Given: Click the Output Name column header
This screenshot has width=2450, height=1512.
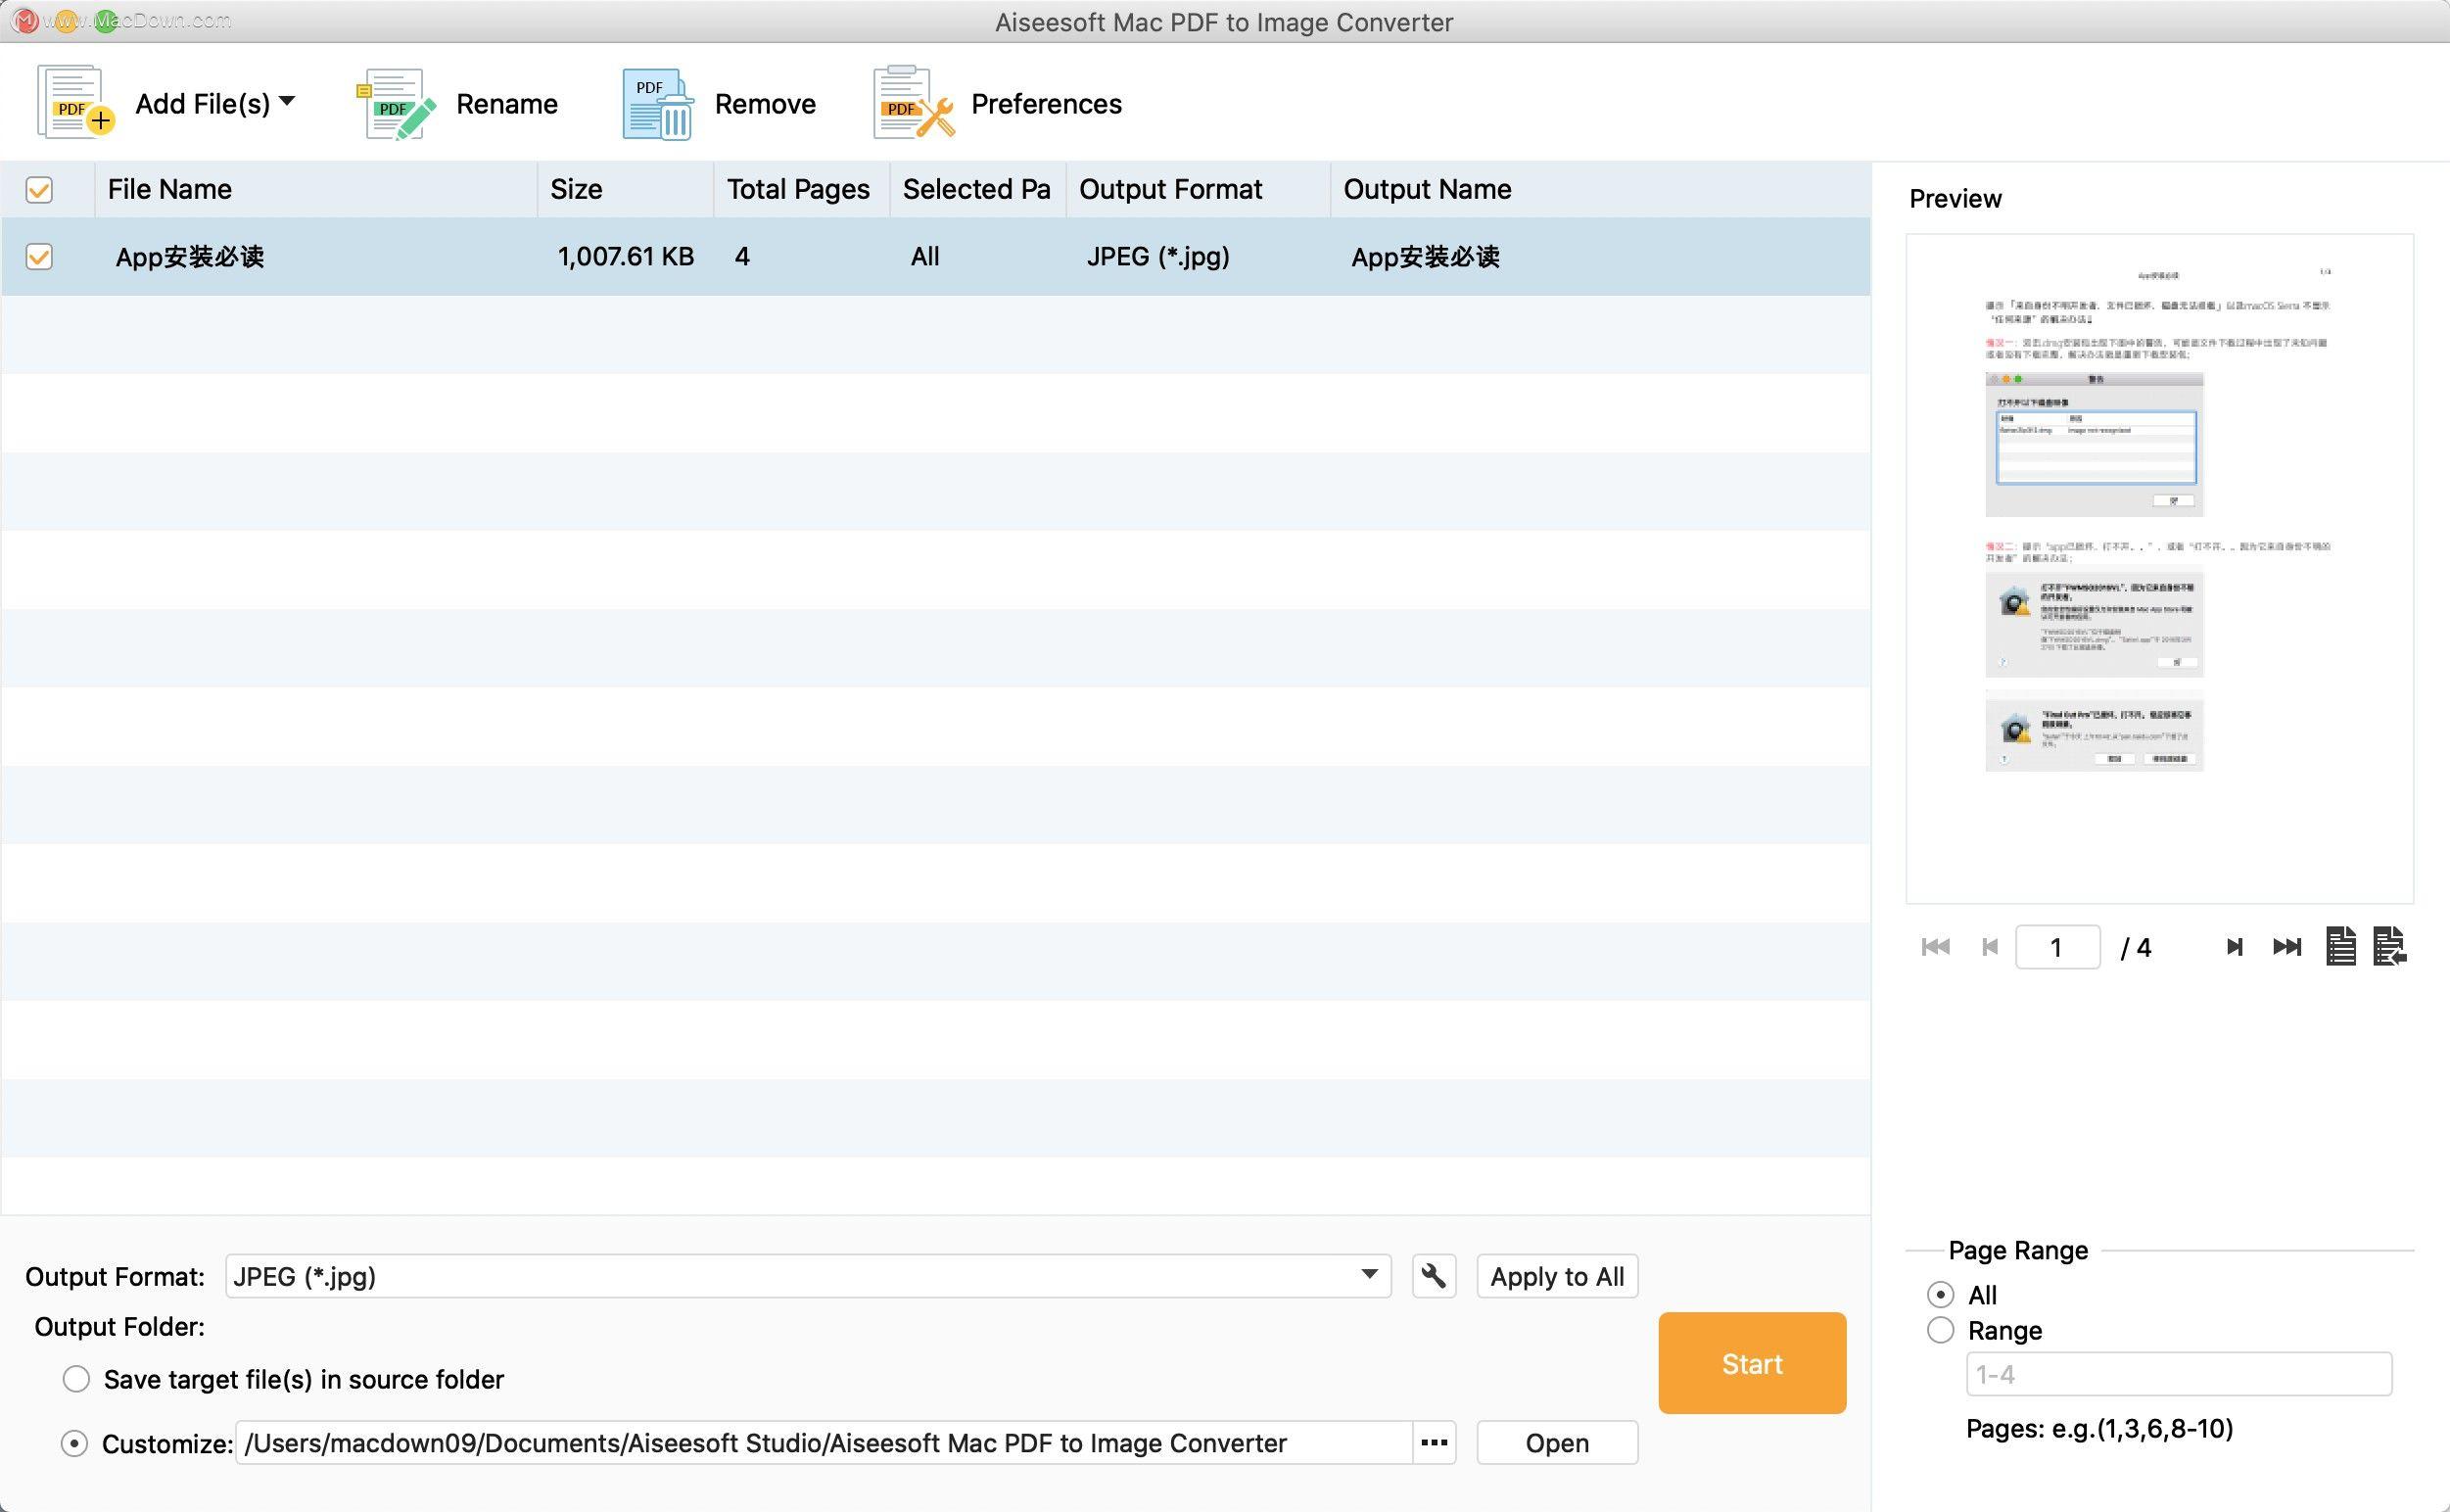Looking at the screenshot, I should pyautogui.click(x=1600, y=189).
